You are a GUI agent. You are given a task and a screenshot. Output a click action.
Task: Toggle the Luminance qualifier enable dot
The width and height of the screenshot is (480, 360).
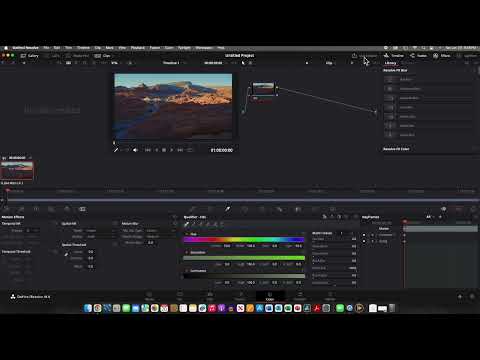coord(187,271)
